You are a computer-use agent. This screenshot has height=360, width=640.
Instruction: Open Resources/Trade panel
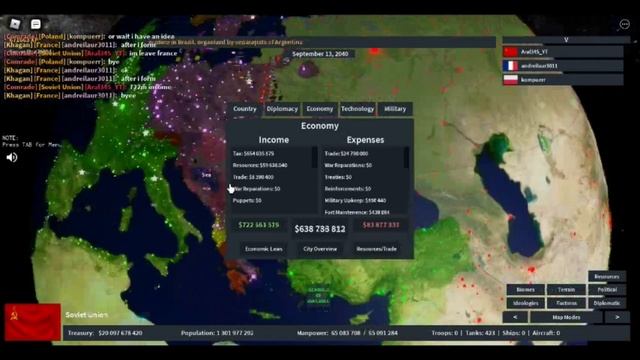tap(376, 249)
